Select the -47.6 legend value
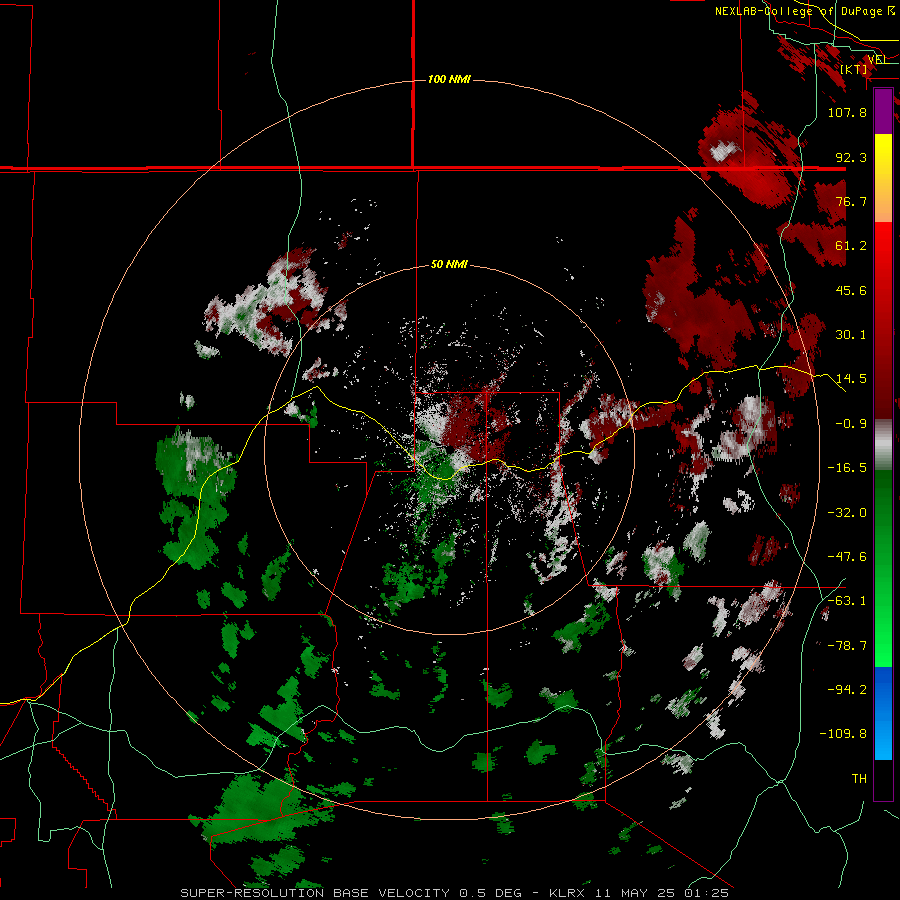 pos(847,557)
